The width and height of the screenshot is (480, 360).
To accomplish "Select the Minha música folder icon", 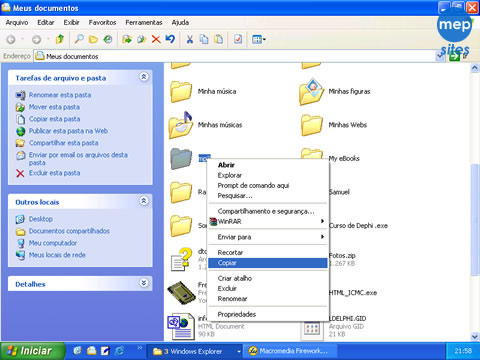I will [181, 91].
